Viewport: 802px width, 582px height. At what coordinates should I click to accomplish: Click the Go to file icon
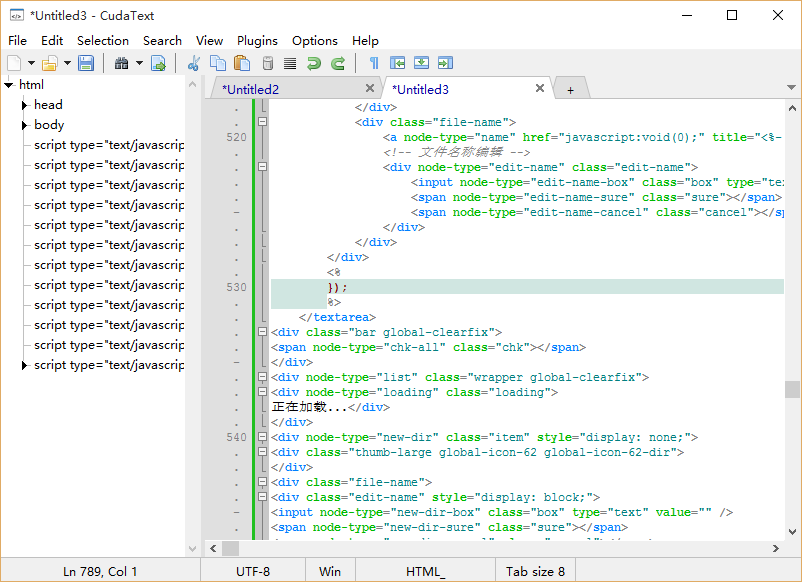pyautogui.click(x=158, y=64)
